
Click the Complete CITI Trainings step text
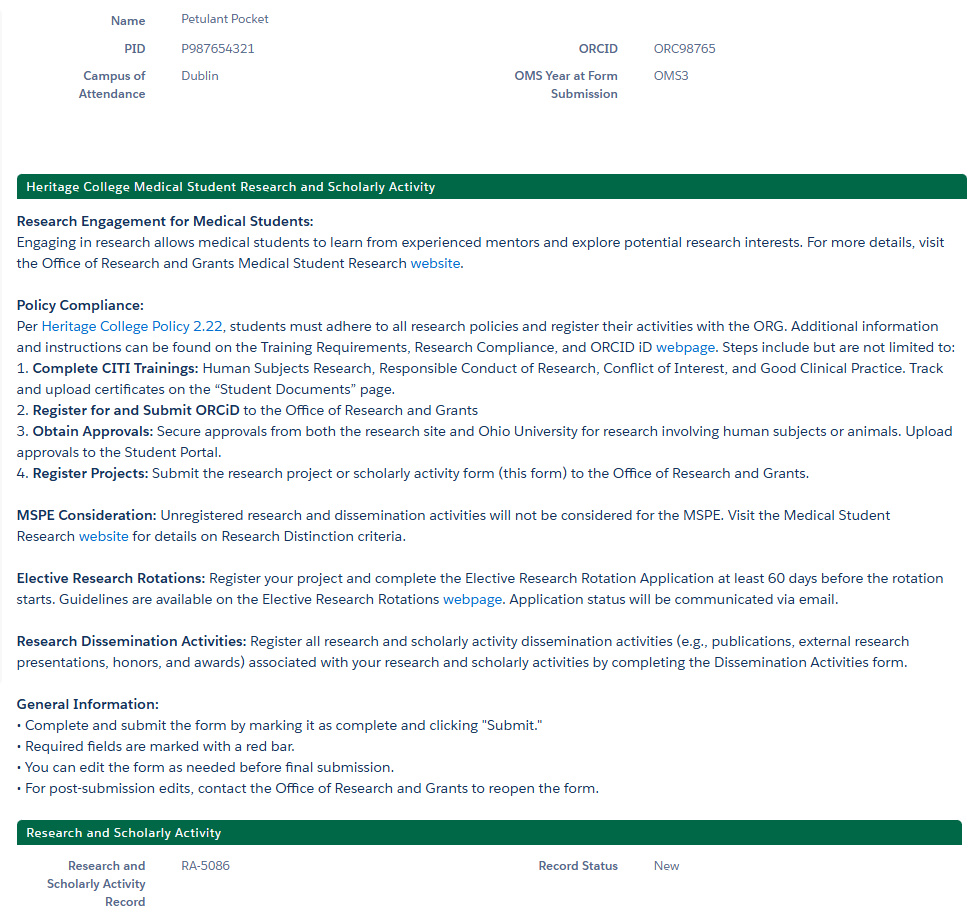(115, 368)
